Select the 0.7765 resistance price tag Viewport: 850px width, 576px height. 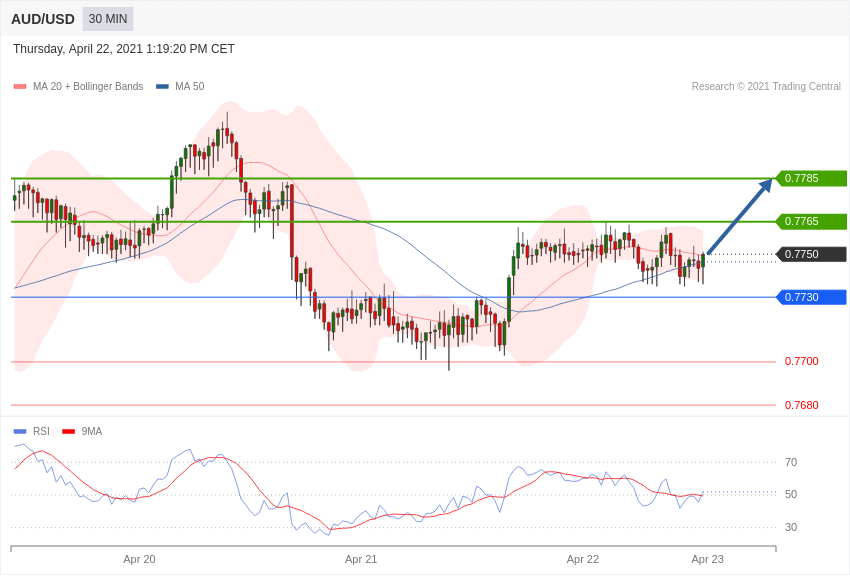click(x=812, y=222)
